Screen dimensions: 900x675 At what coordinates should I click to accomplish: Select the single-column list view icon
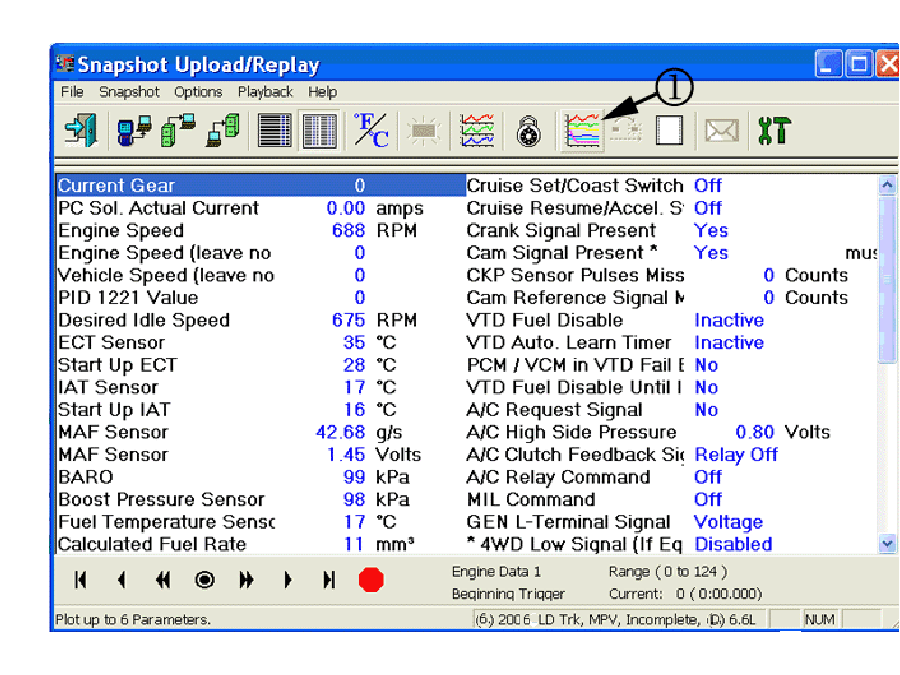tap(275, 131)
